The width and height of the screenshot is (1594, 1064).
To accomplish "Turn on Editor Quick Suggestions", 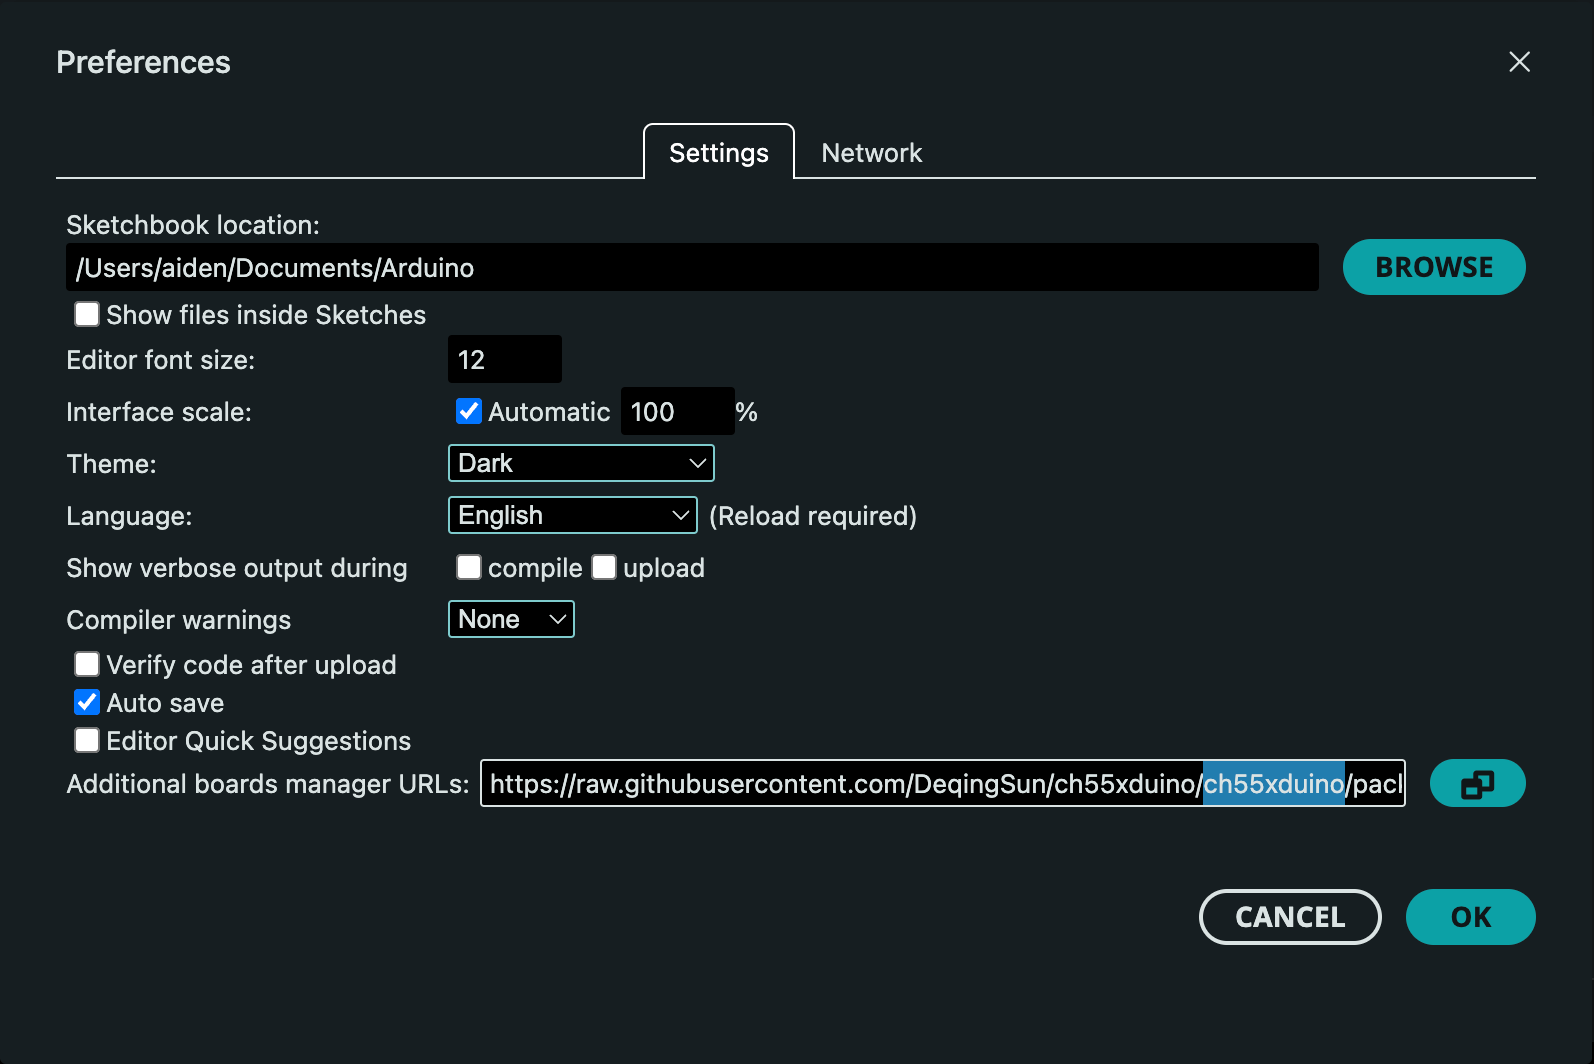I will [88, 741].
